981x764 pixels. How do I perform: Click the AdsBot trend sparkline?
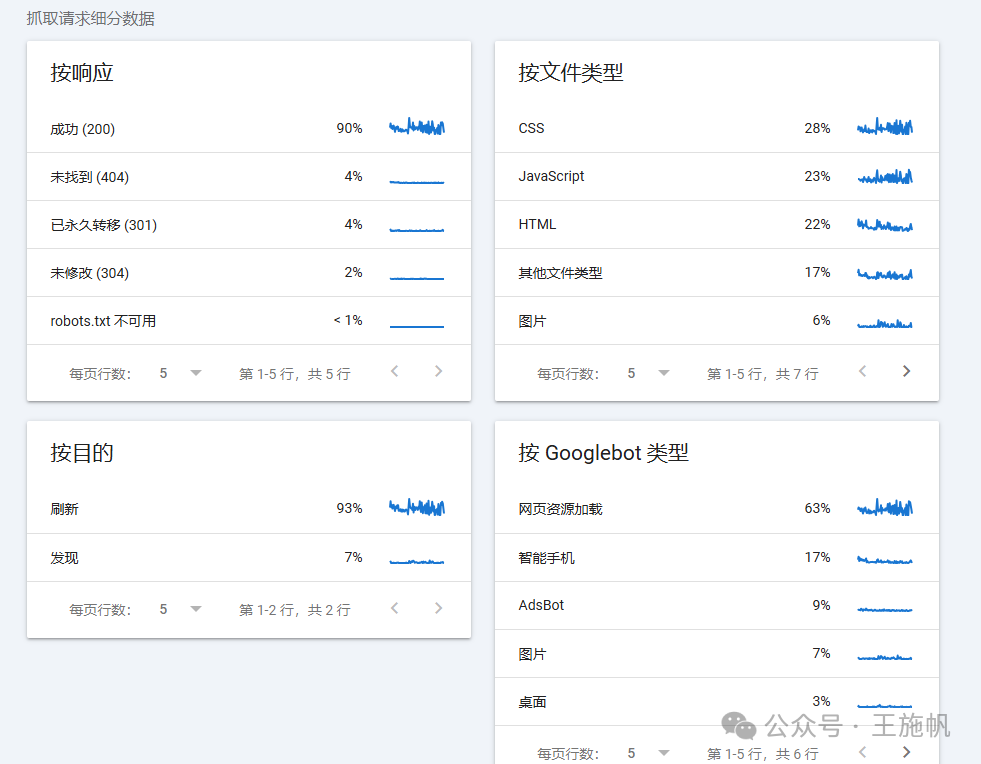(x=884, y=606)
